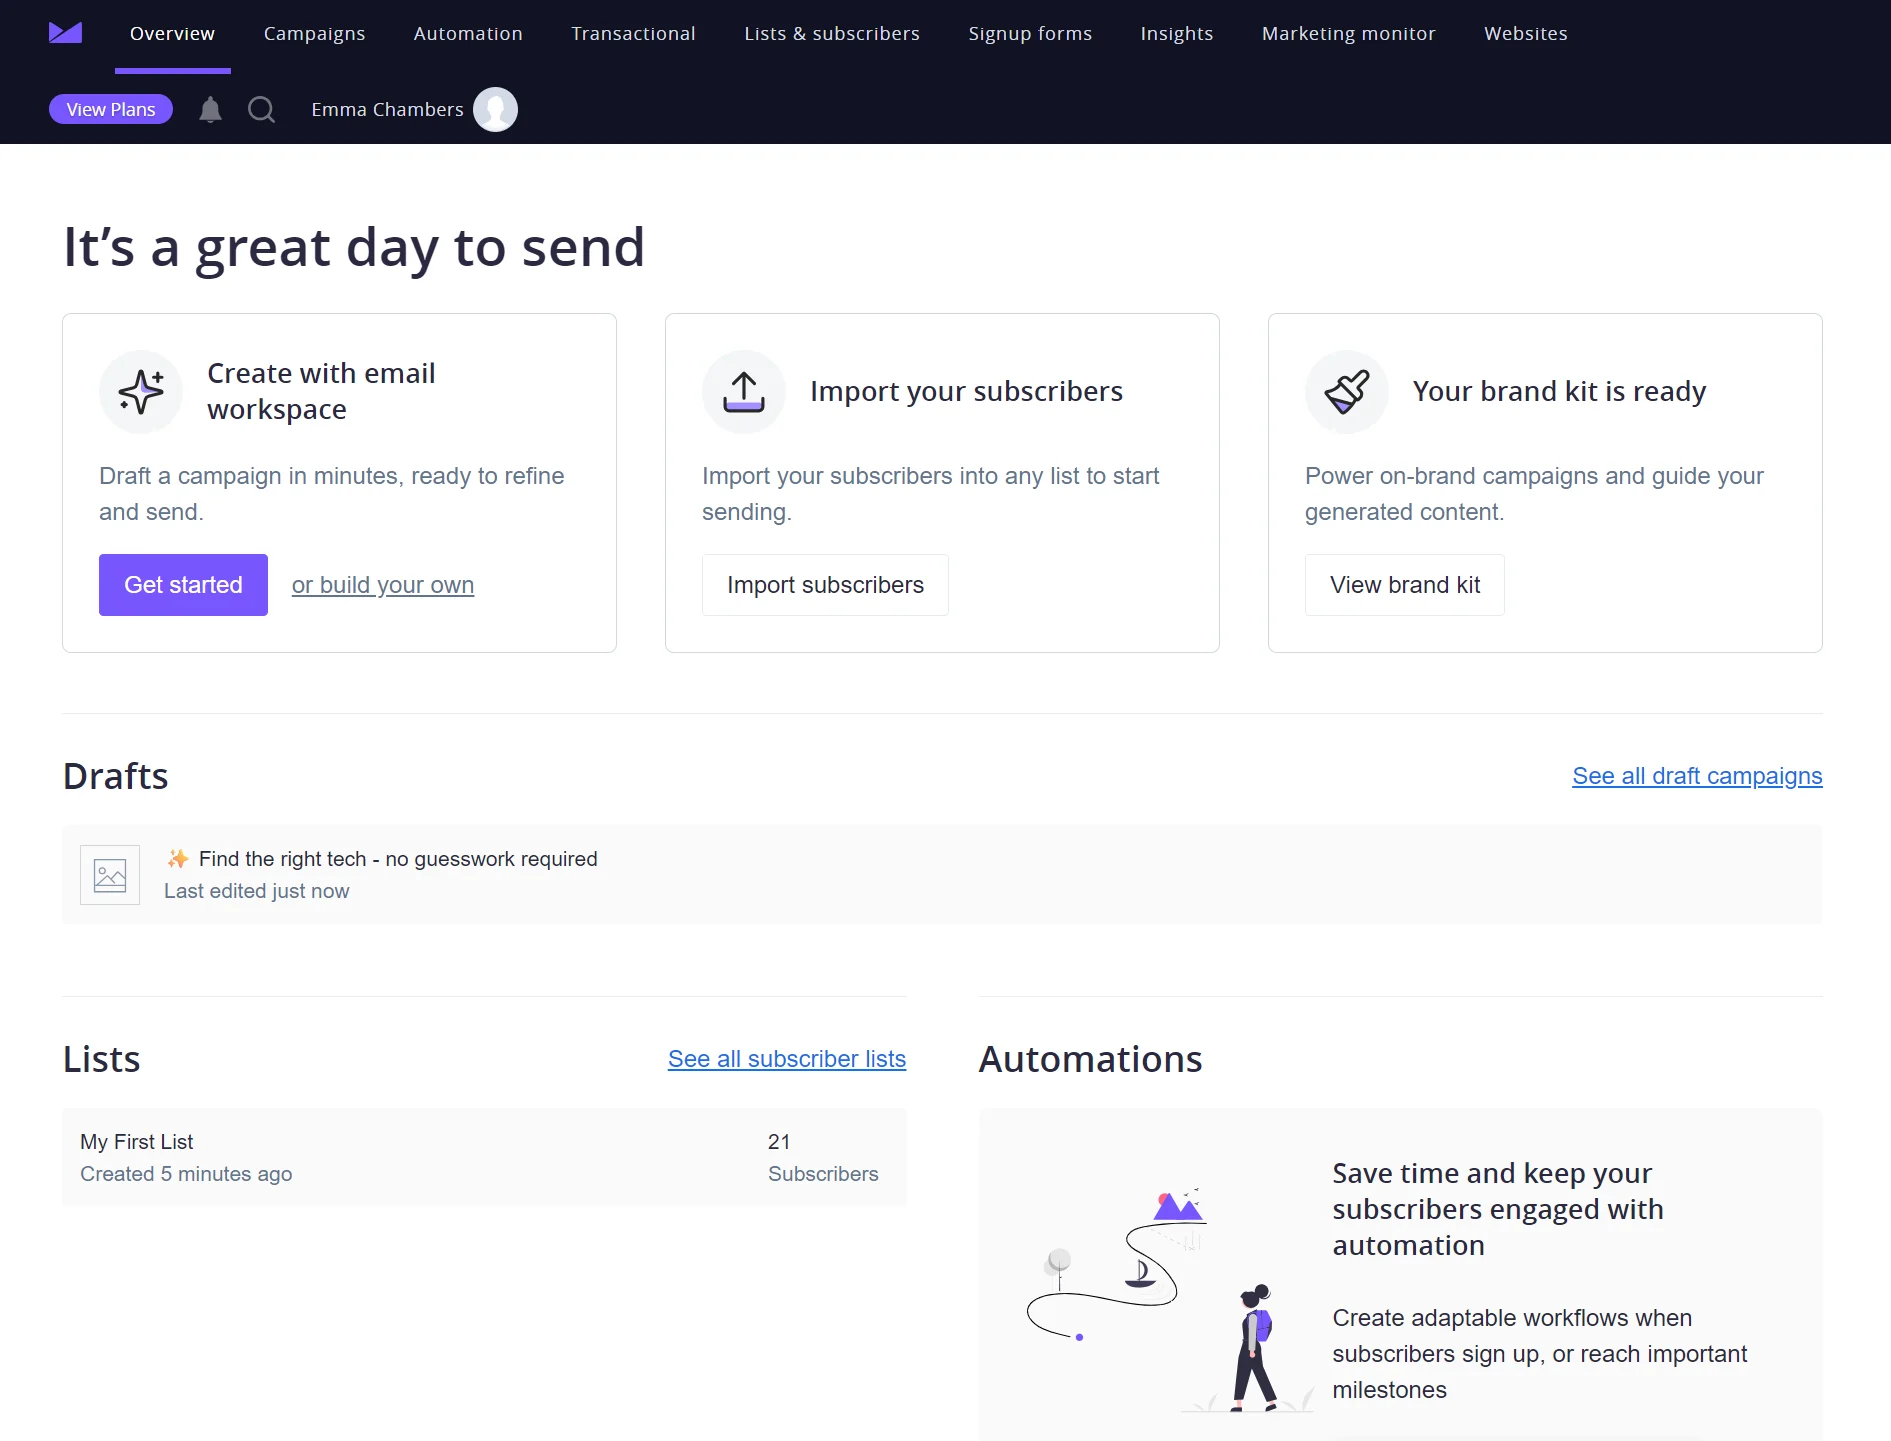The image size is (1891, 1441).
Task: Open the Overview tab
Action: pos(172,33)
